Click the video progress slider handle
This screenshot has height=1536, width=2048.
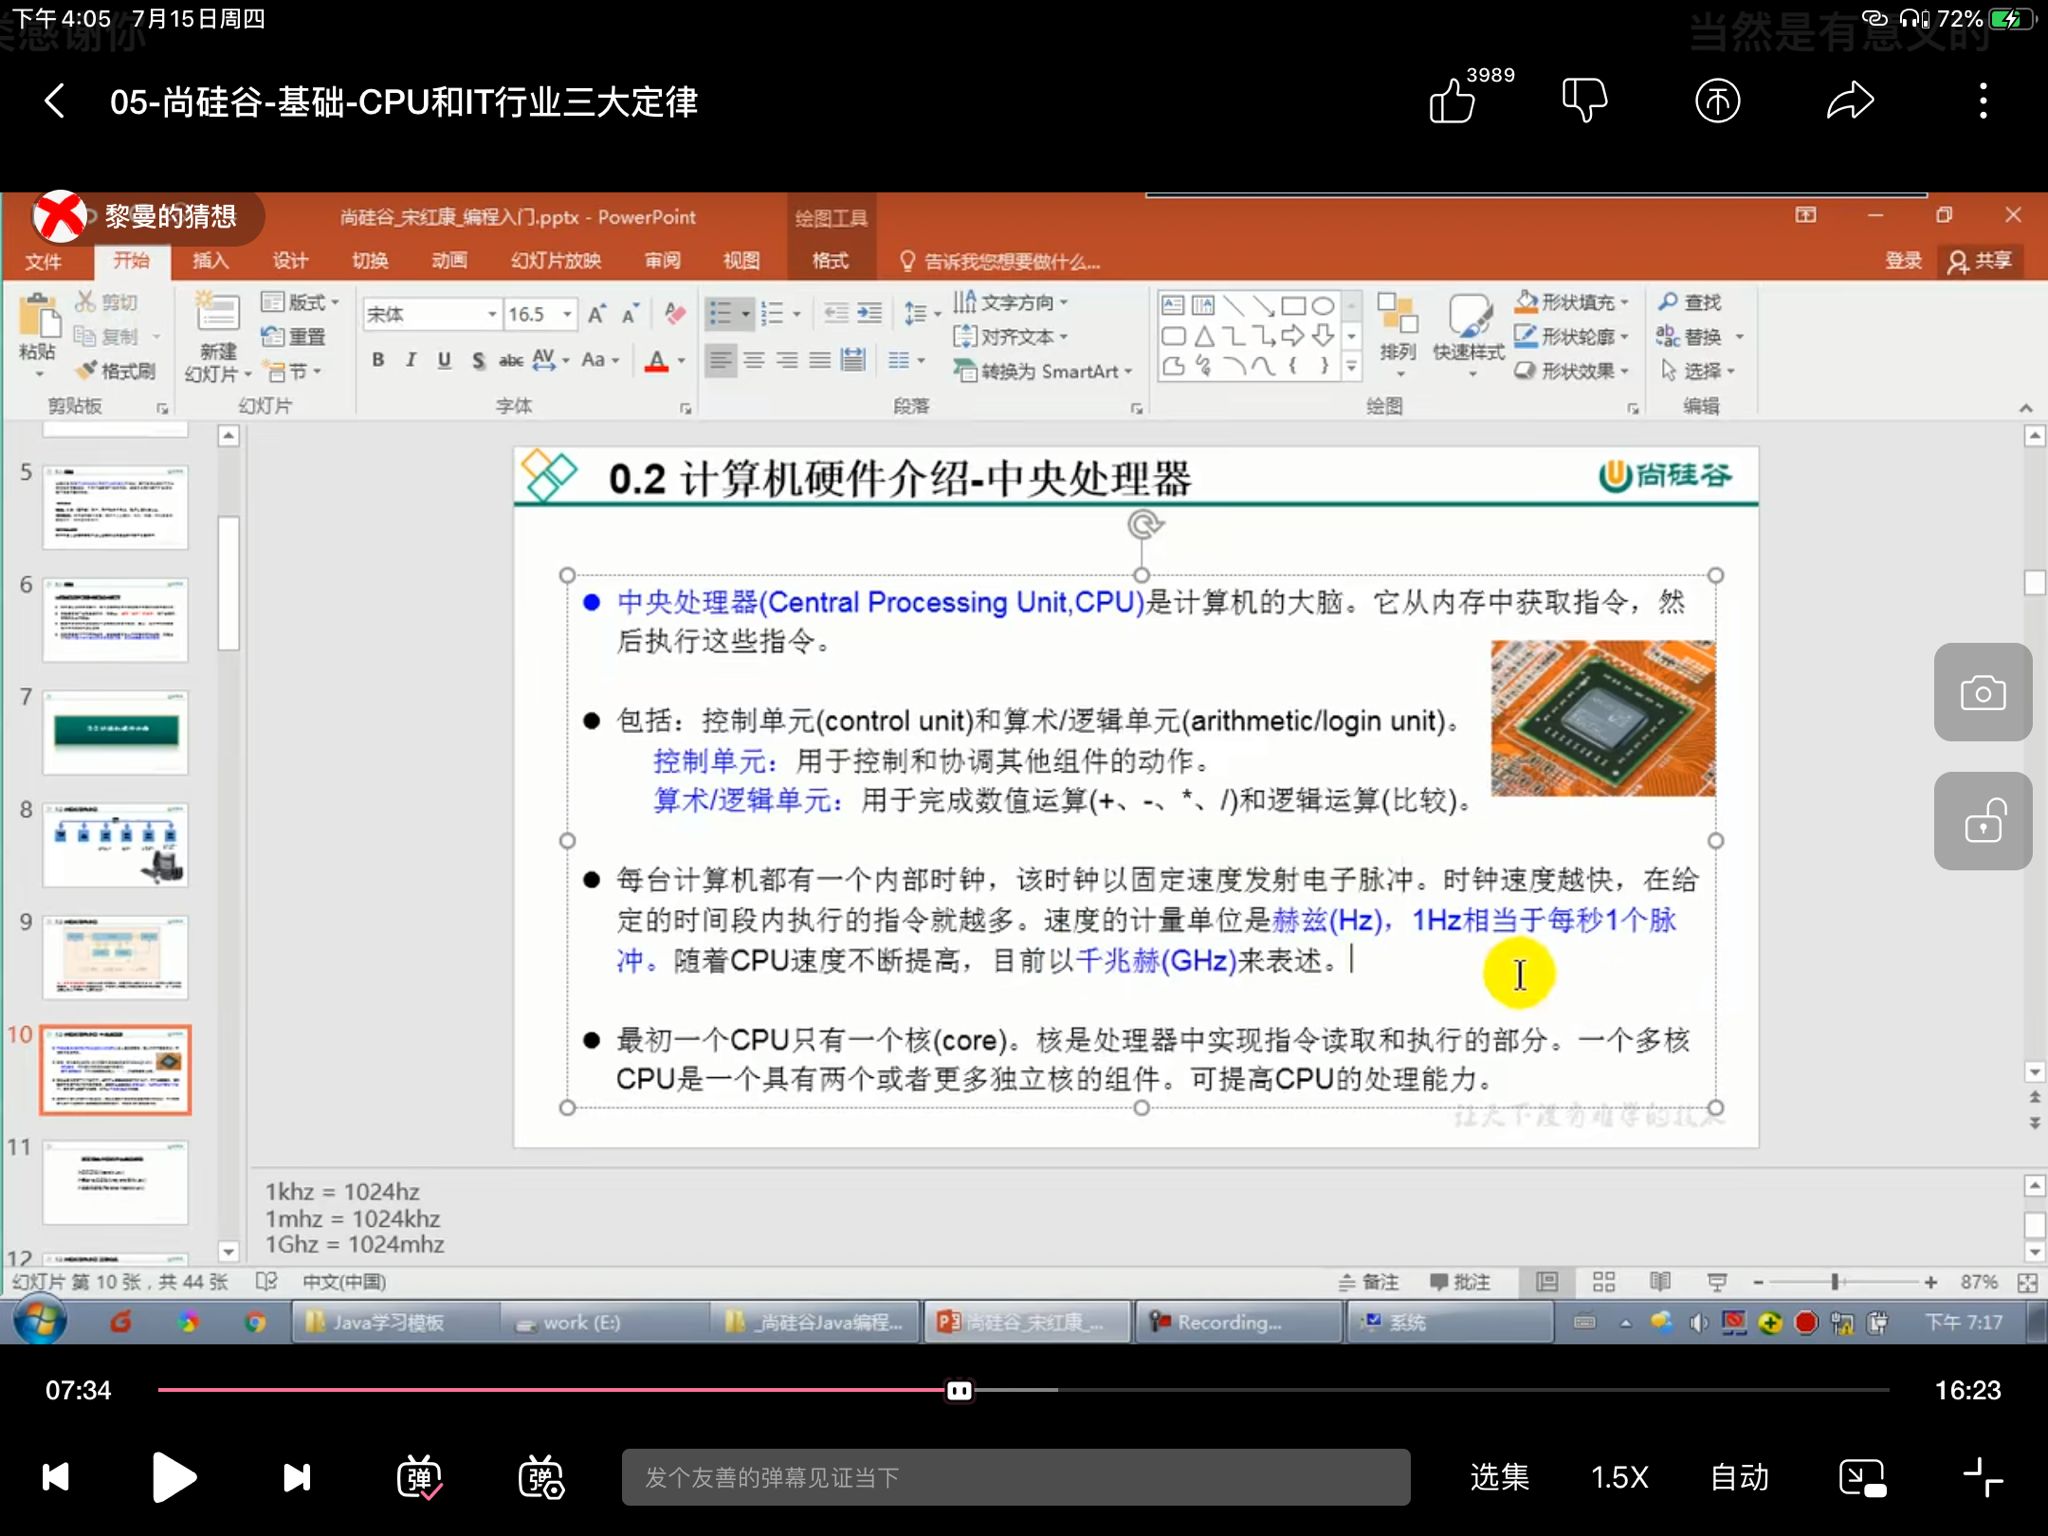(x=959, y=1390)
